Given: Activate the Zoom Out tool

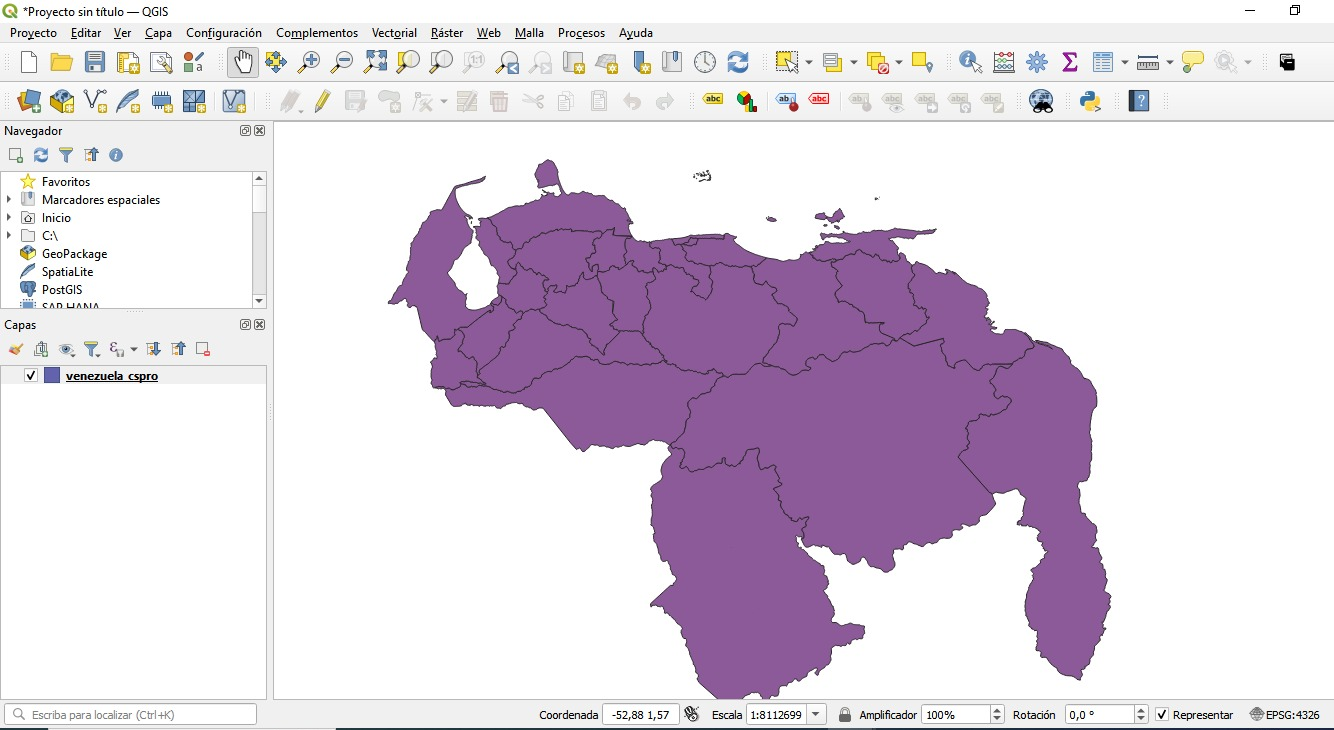Looking at the screenshot, I should point(342,62).
